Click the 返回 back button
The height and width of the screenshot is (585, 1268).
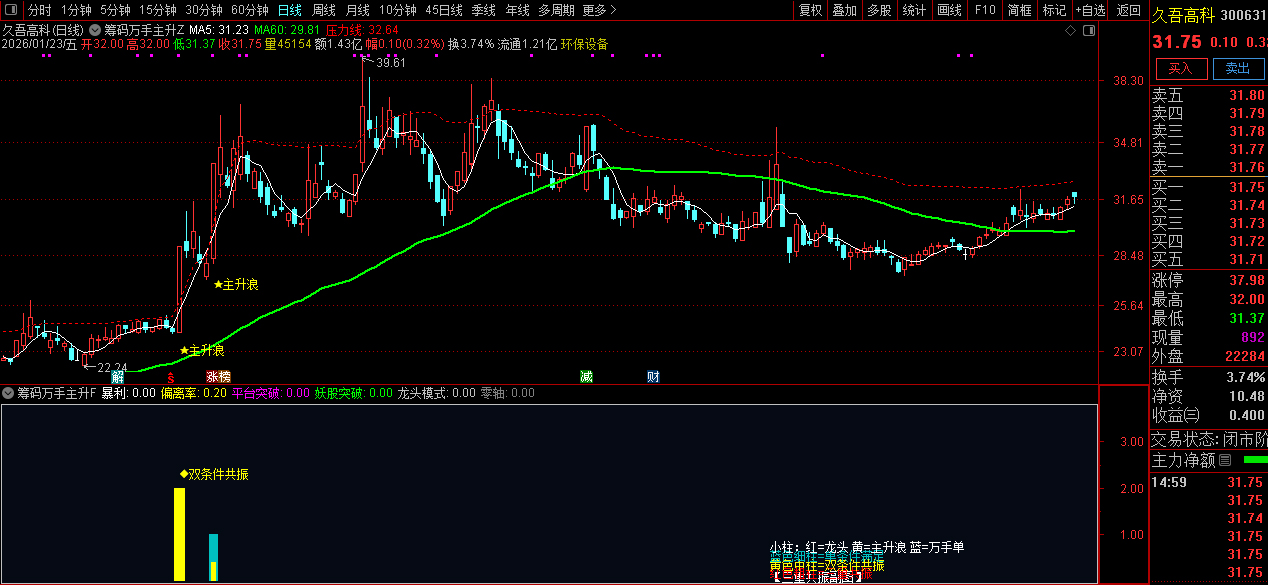1128,10
